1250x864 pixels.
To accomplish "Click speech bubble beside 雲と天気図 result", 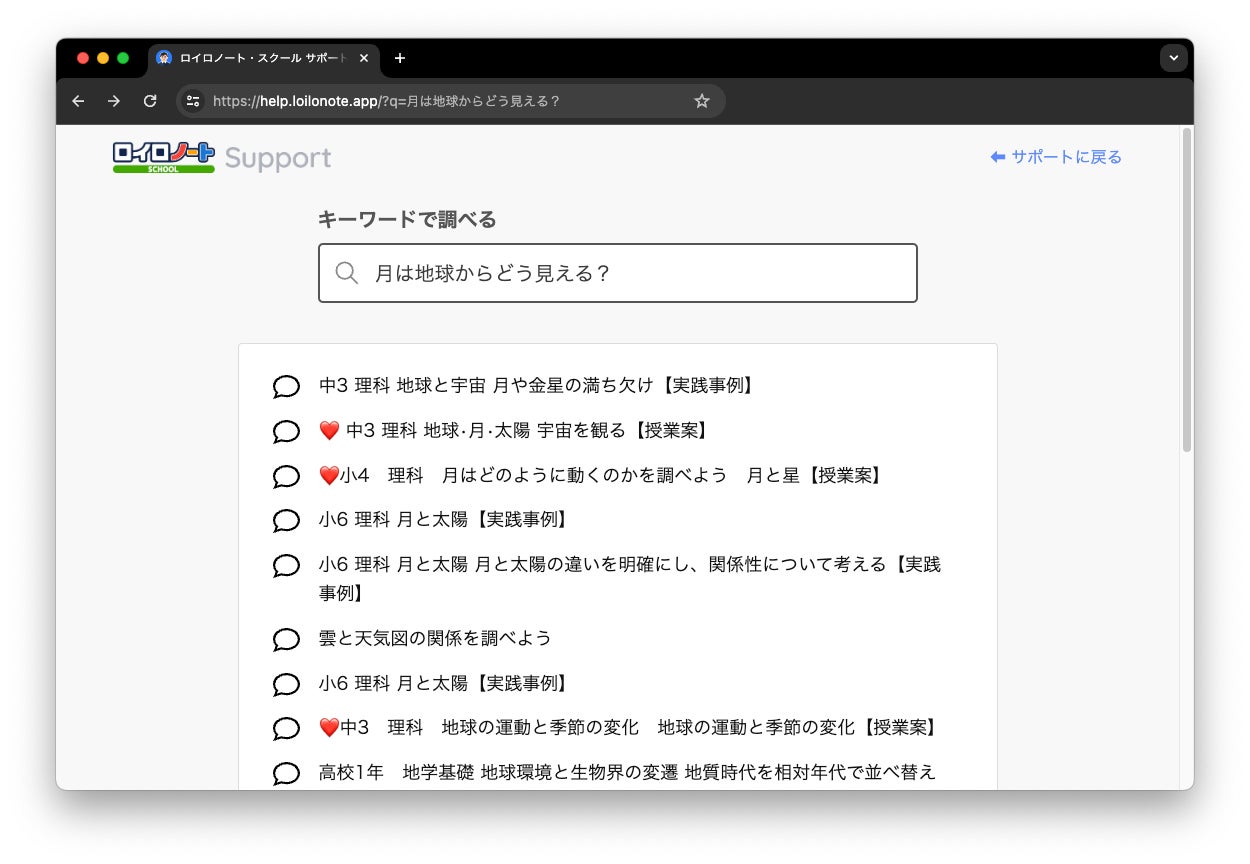I will tap(286, 640).
